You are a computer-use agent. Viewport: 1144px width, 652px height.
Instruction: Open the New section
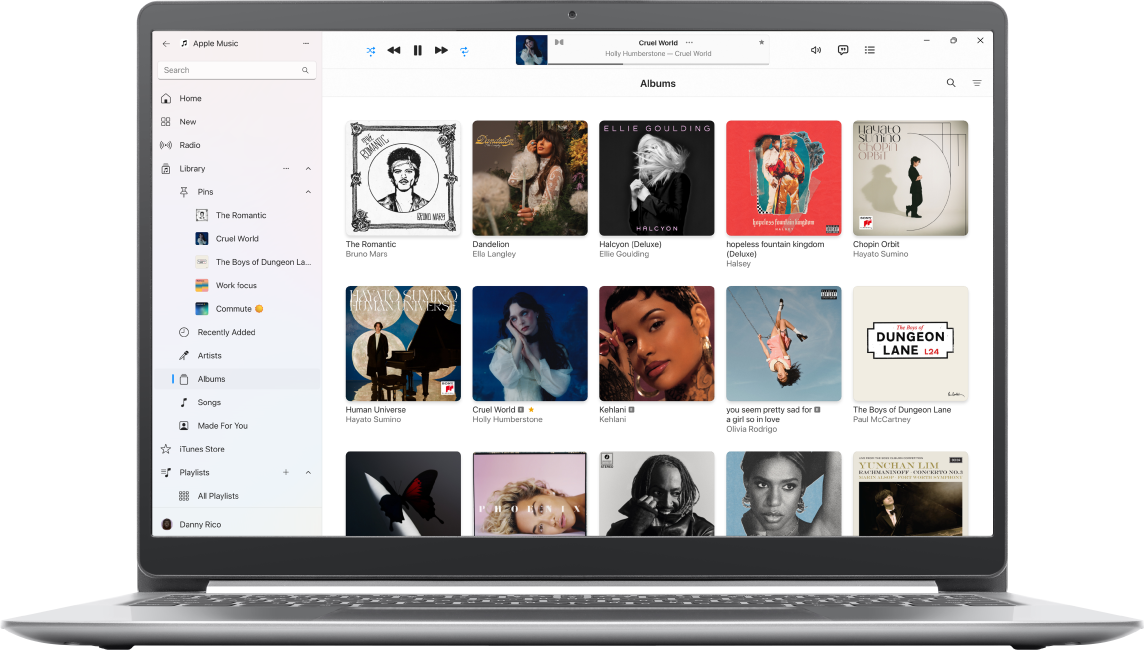238,122
